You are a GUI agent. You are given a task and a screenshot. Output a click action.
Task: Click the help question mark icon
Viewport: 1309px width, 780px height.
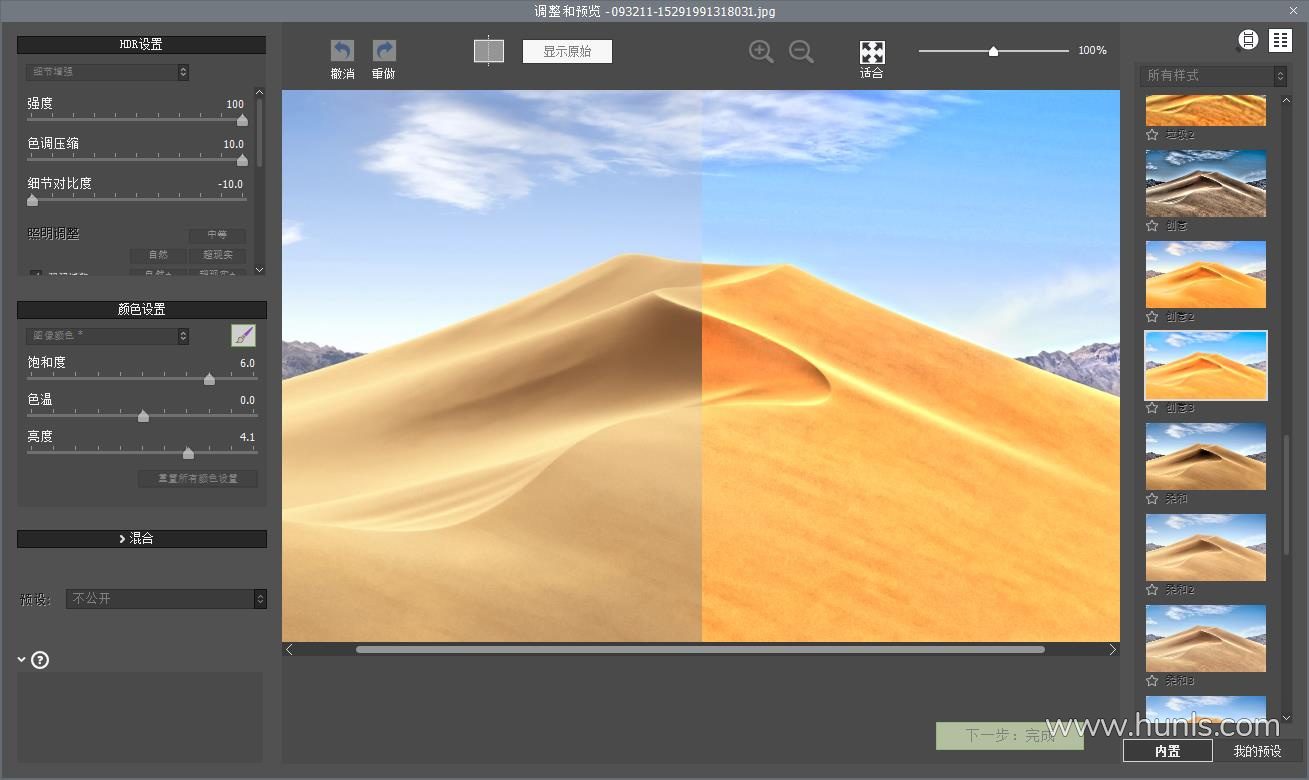point(40,660)
